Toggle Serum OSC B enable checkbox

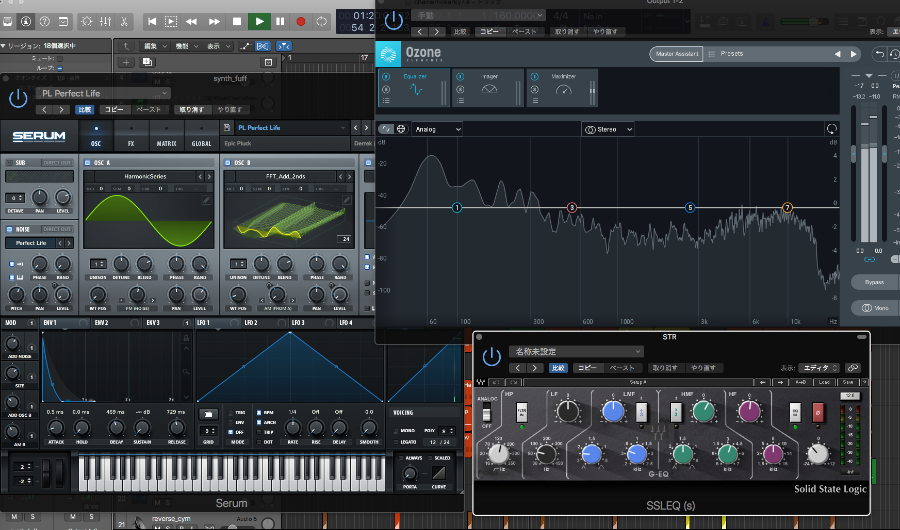pos(228,163)
